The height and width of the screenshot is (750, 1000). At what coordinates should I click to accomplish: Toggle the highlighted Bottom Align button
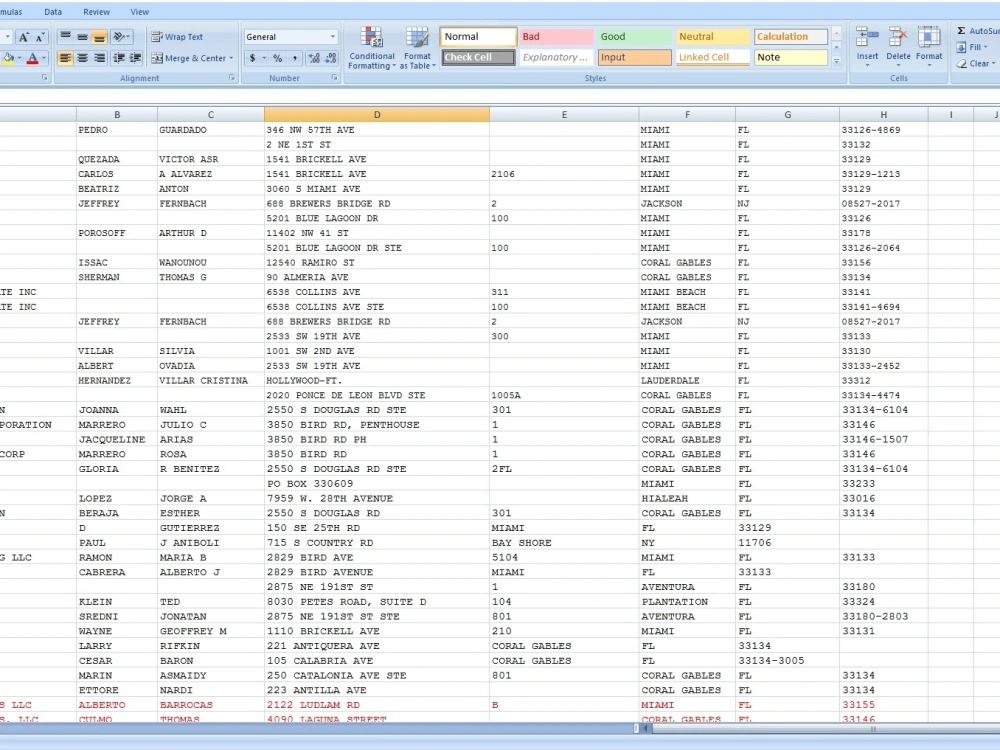pos(99,37)
